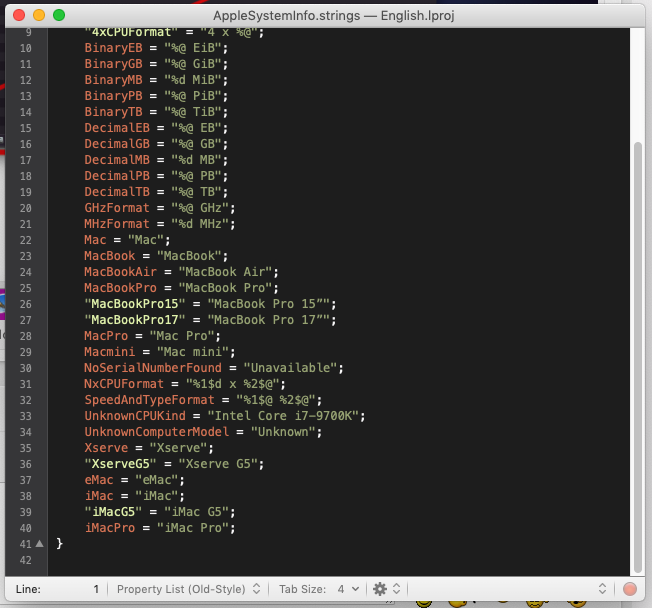Minimize the editor window with yellow button

point(39,16)
